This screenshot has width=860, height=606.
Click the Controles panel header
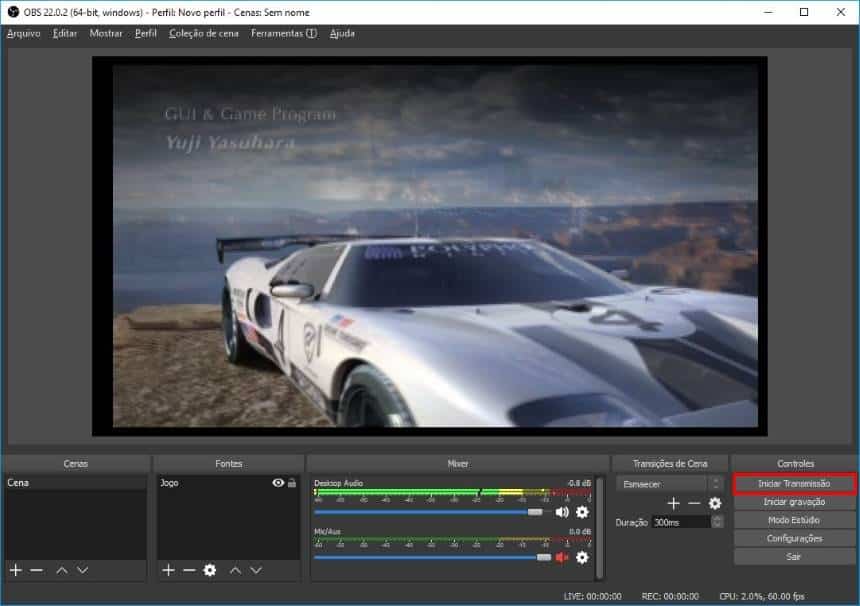[x=795, y=464]
